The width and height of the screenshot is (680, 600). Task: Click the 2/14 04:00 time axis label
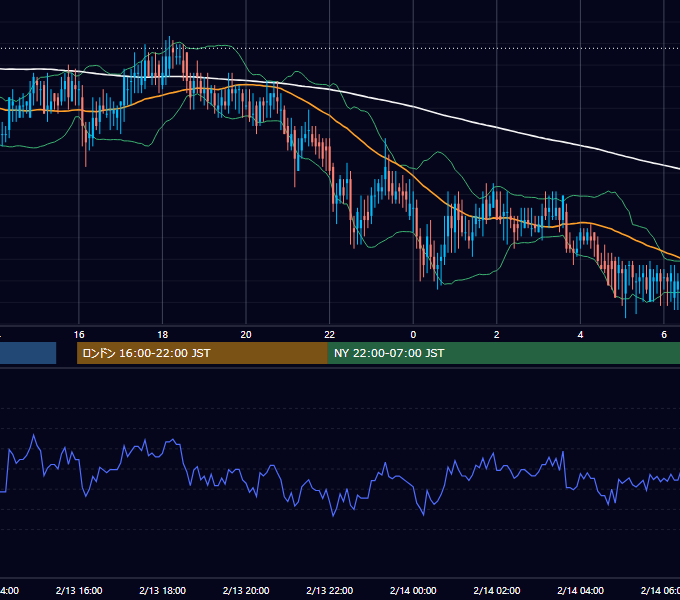click(580, 590)
